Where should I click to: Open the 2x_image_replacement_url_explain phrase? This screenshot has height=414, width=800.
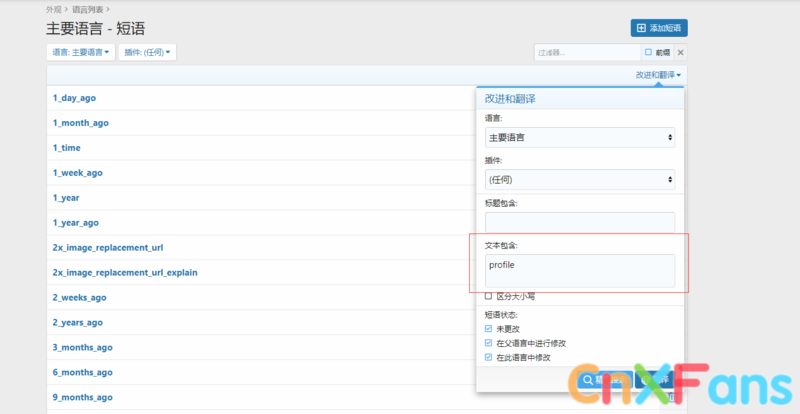[x=125, y=272]
